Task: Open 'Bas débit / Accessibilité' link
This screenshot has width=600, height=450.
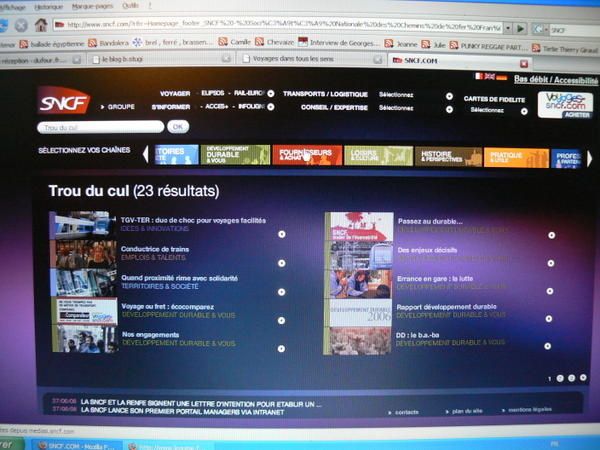Action: click(x=556, y=80)
